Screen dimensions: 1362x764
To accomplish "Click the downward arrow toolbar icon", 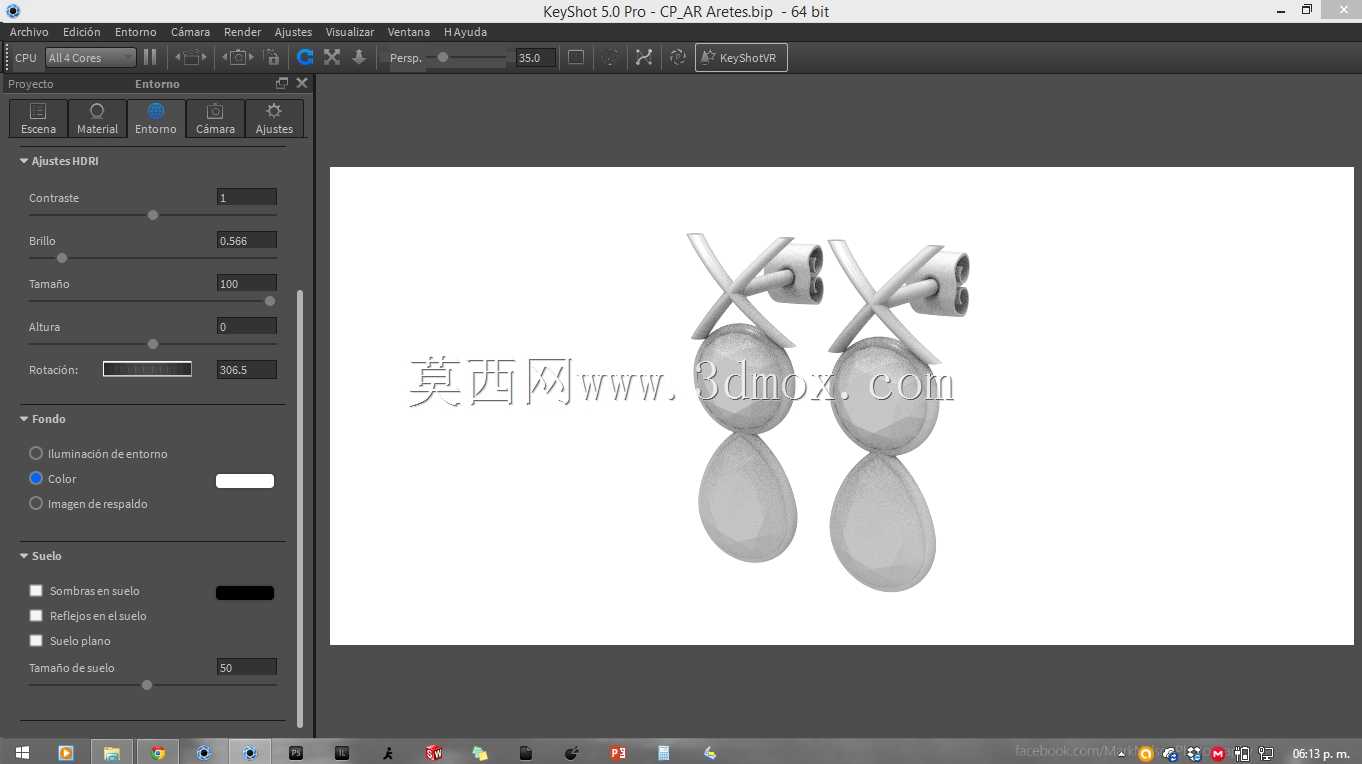I will (x=359, y=57).
